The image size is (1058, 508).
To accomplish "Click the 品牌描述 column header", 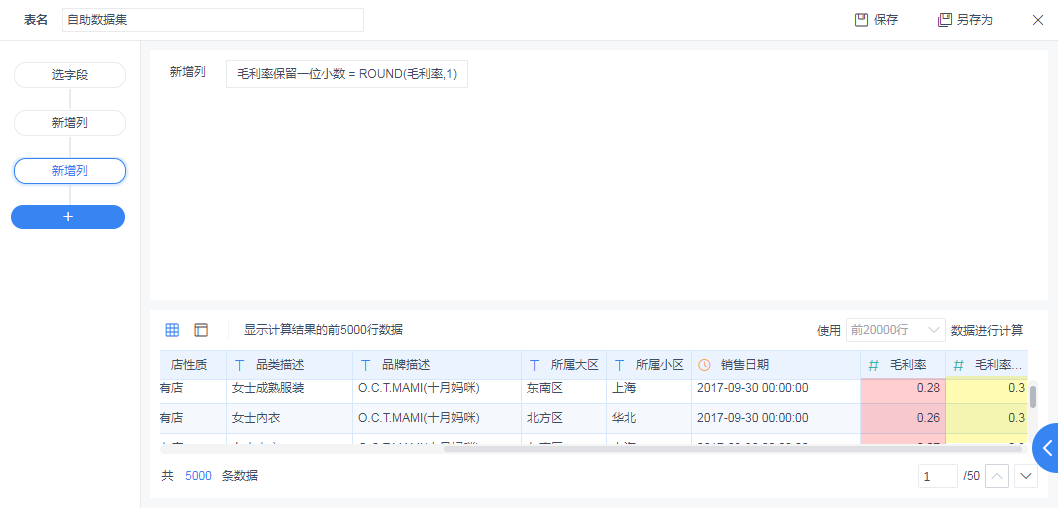I will coord(437,365).
